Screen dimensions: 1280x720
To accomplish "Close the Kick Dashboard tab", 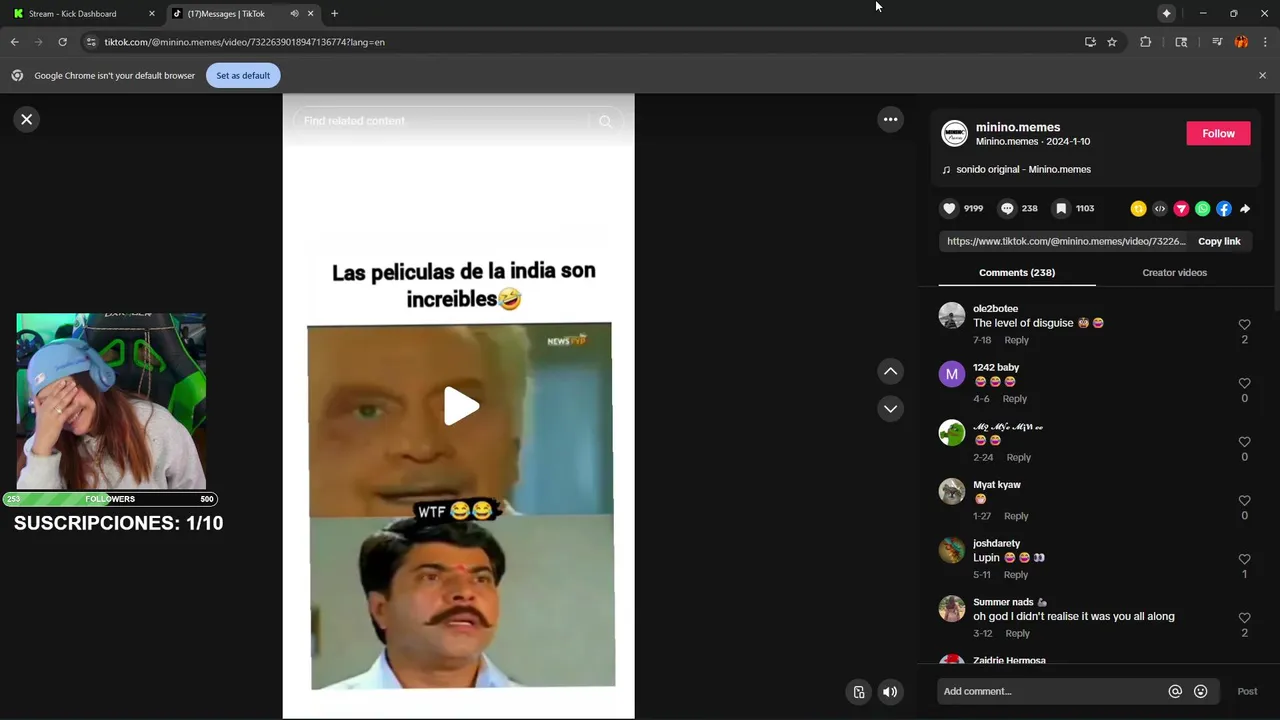I will coord(152,14).
